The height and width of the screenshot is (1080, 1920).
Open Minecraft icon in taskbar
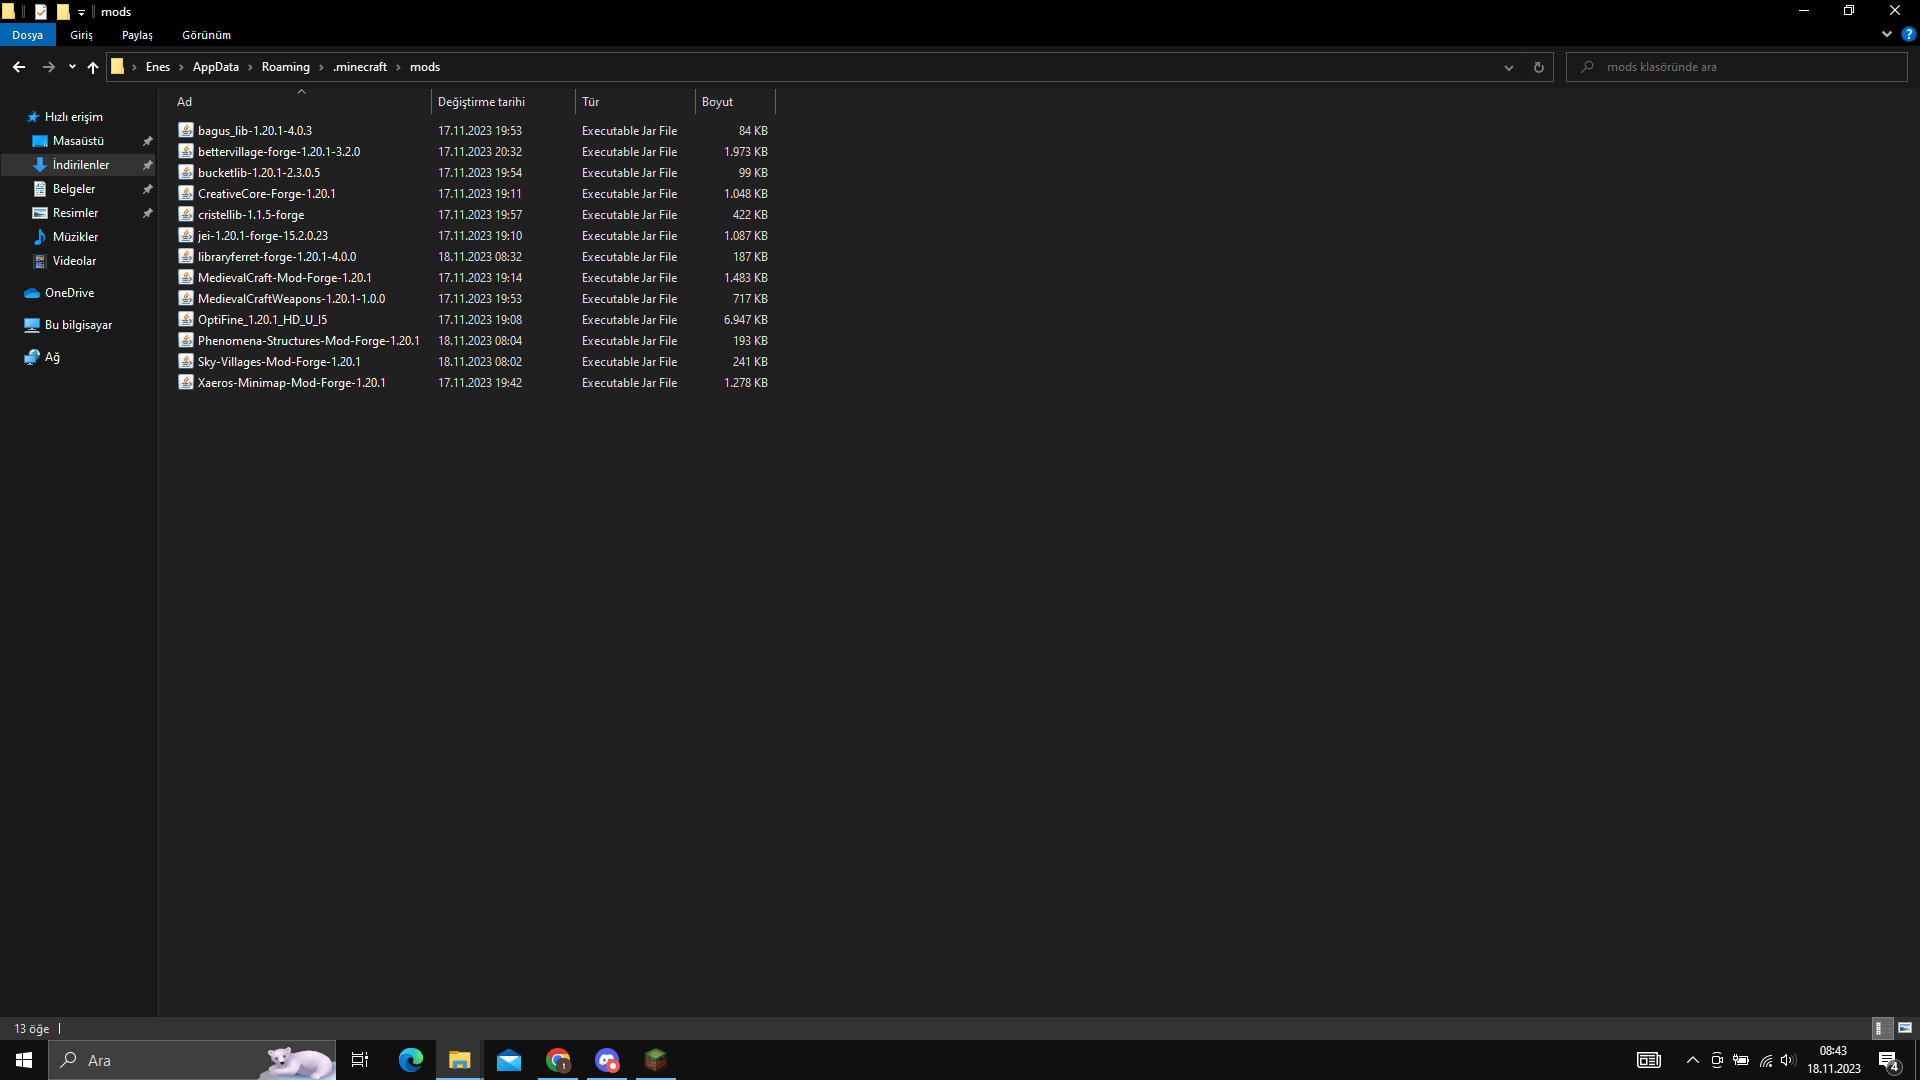pos(656,1060)
